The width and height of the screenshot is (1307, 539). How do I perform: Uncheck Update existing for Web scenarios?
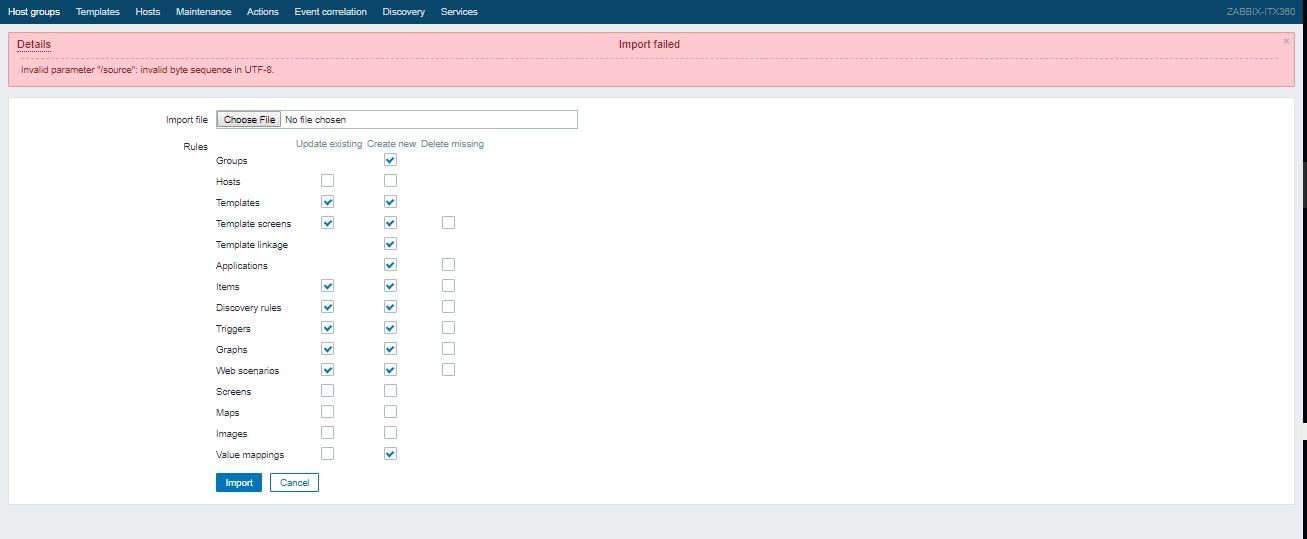coord(327,370)
